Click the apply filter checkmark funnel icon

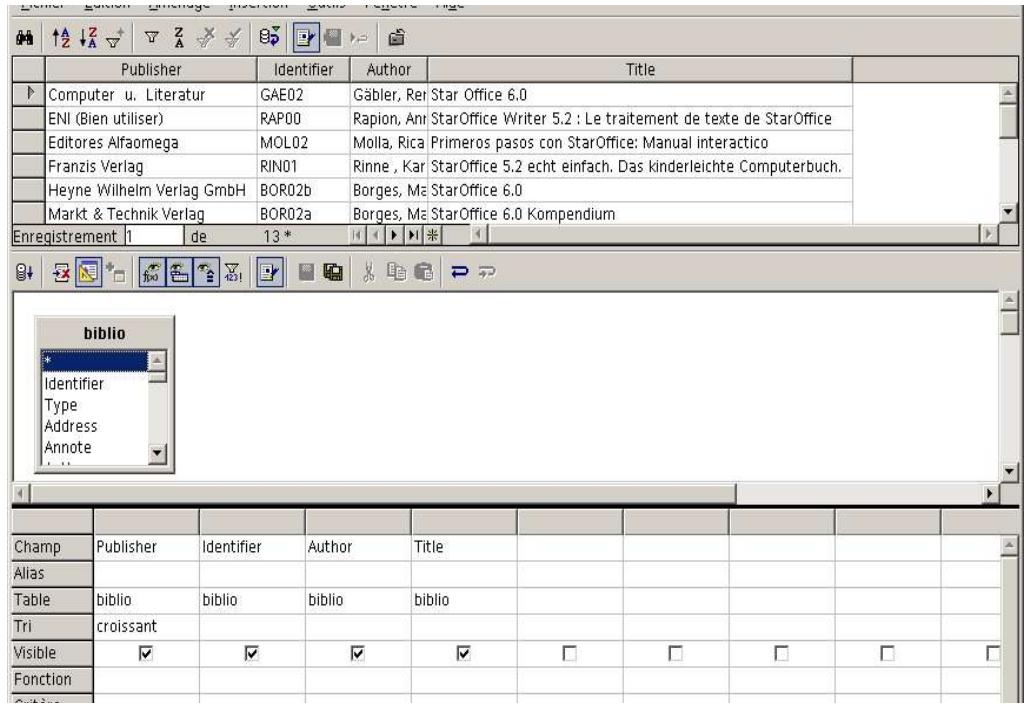point(232,38)
